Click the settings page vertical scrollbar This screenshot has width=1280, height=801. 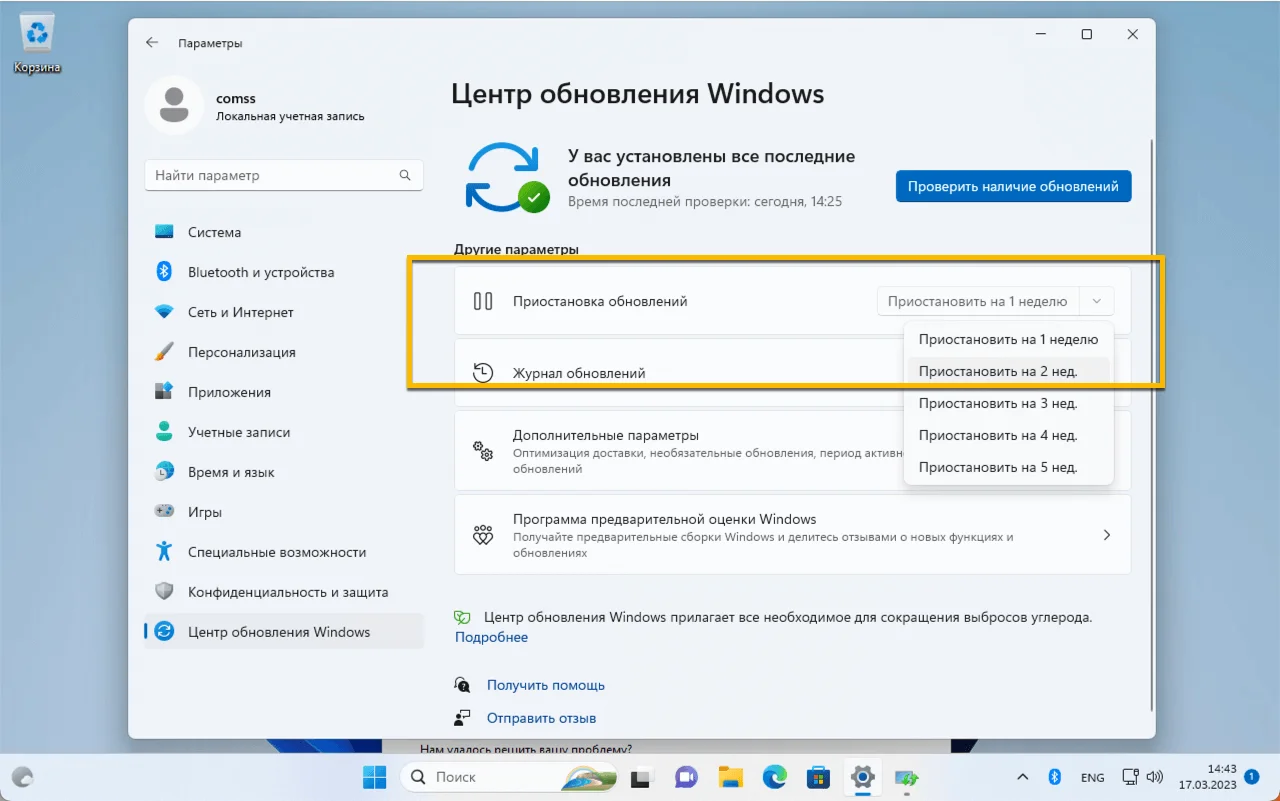1151,425
